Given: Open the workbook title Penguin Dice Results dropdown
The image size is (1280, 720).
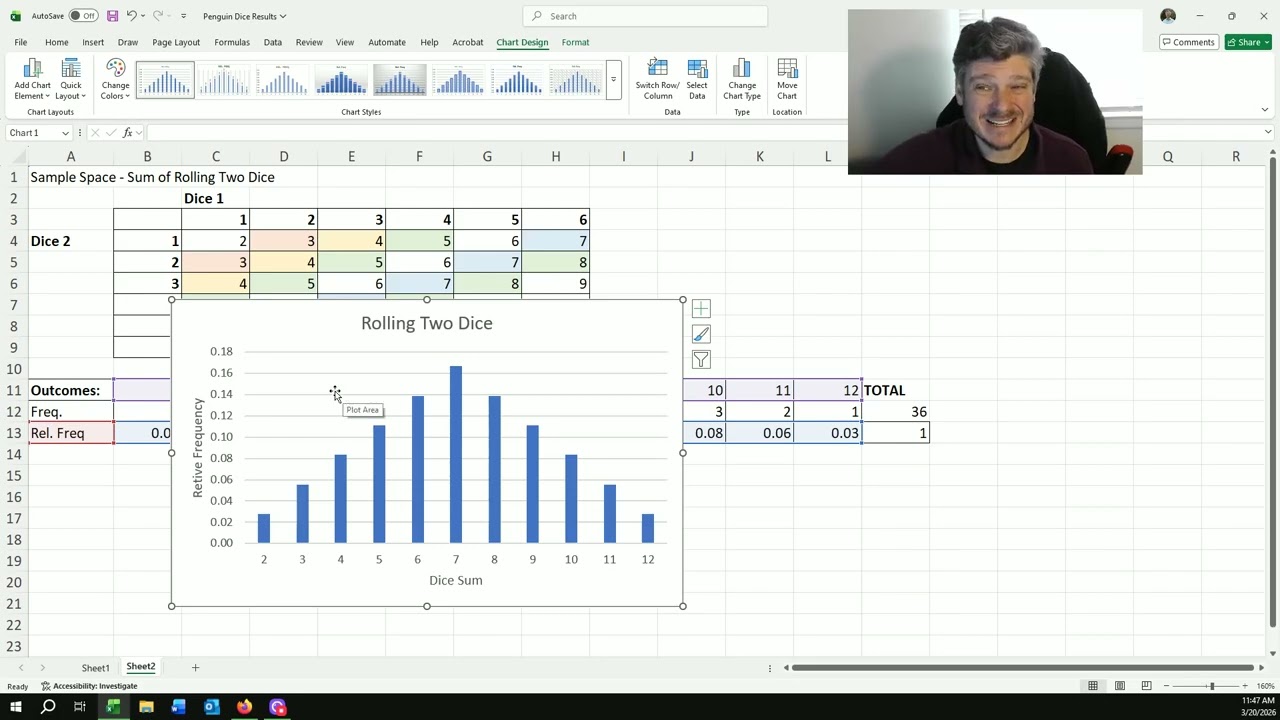Looking at the screenshot, I should [x=244, y=16].
